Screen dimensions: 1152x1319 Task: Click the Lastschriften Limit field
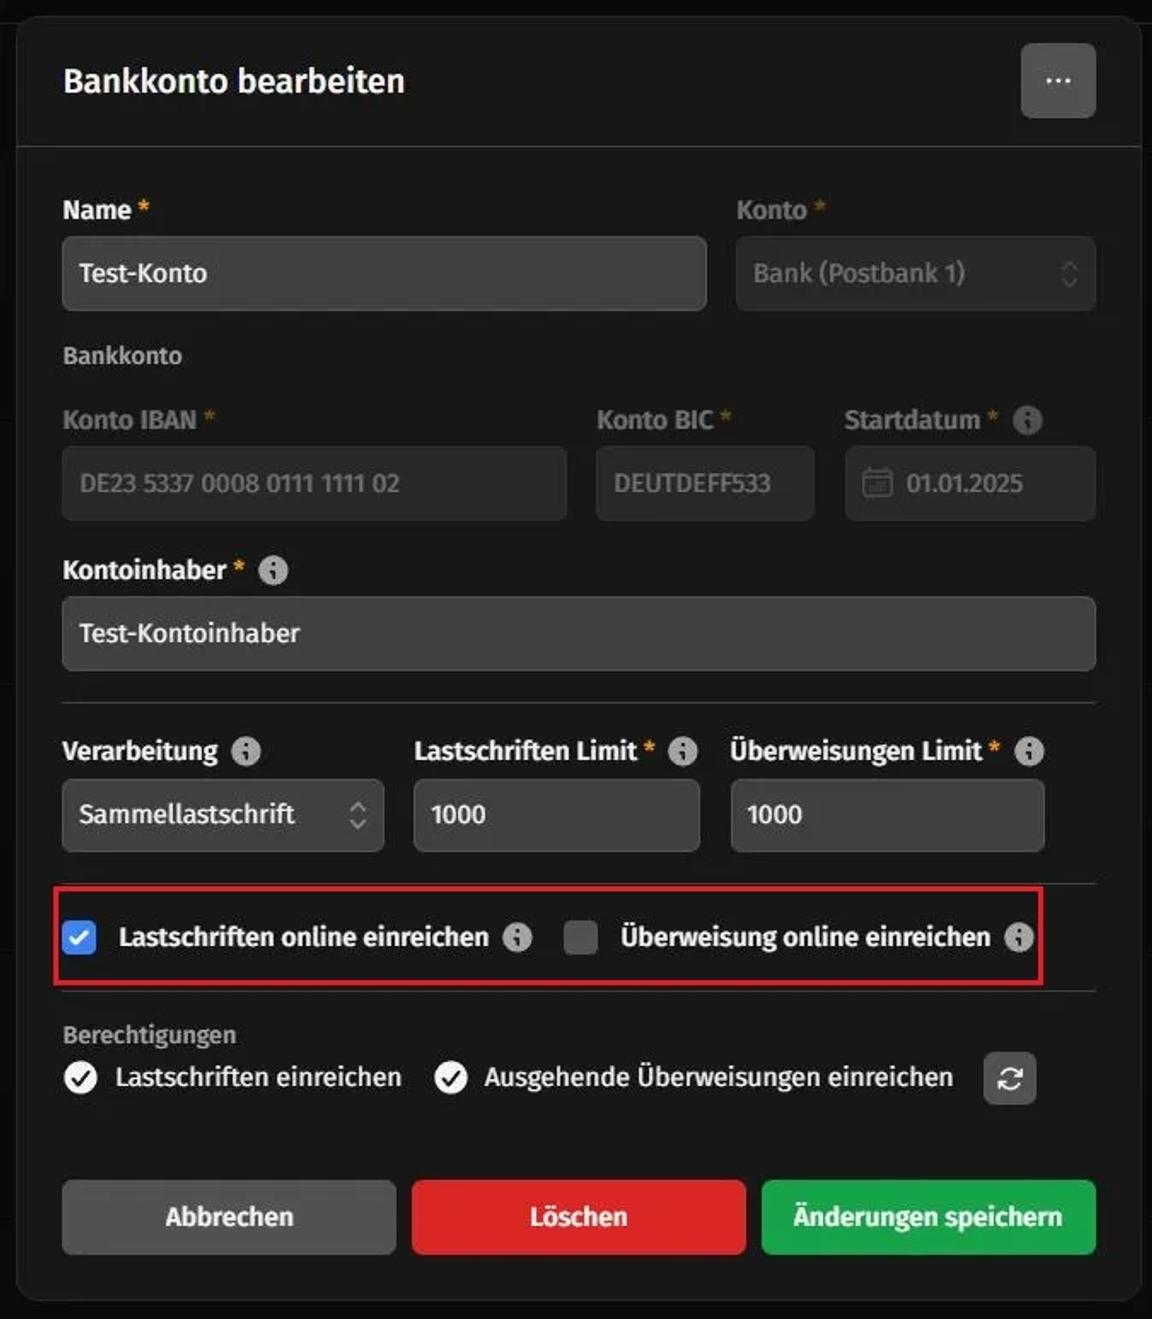(x=557, y=815)
